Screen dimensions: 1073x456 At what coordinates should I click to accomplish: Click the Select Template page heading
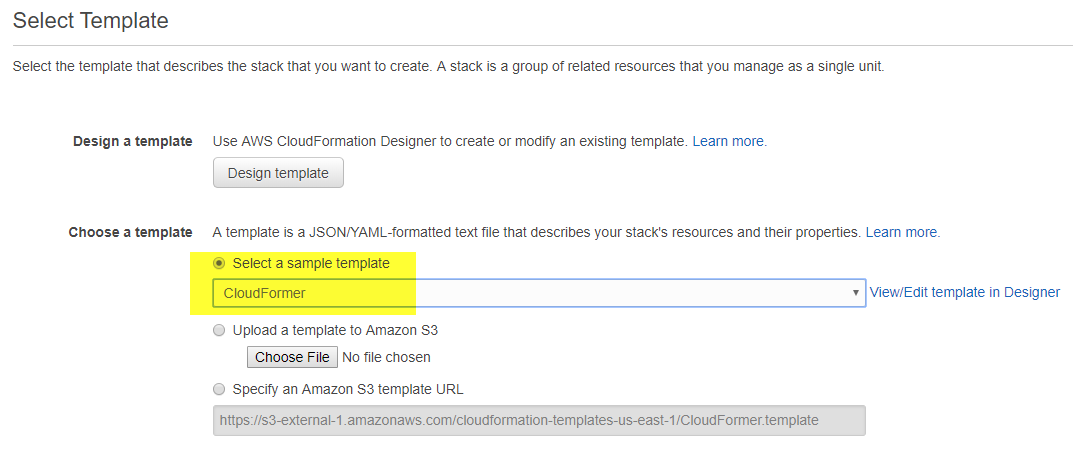point(90,21)
